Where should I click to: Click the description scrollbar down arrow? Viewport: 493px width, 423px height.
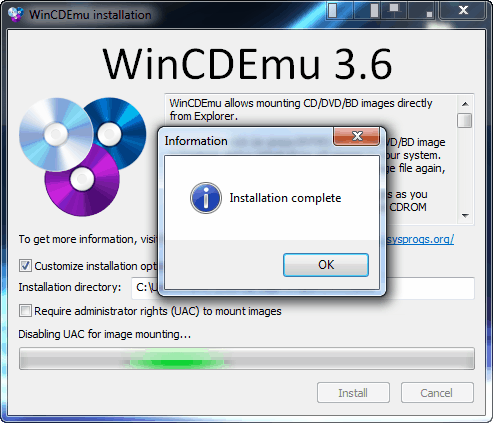465,216
